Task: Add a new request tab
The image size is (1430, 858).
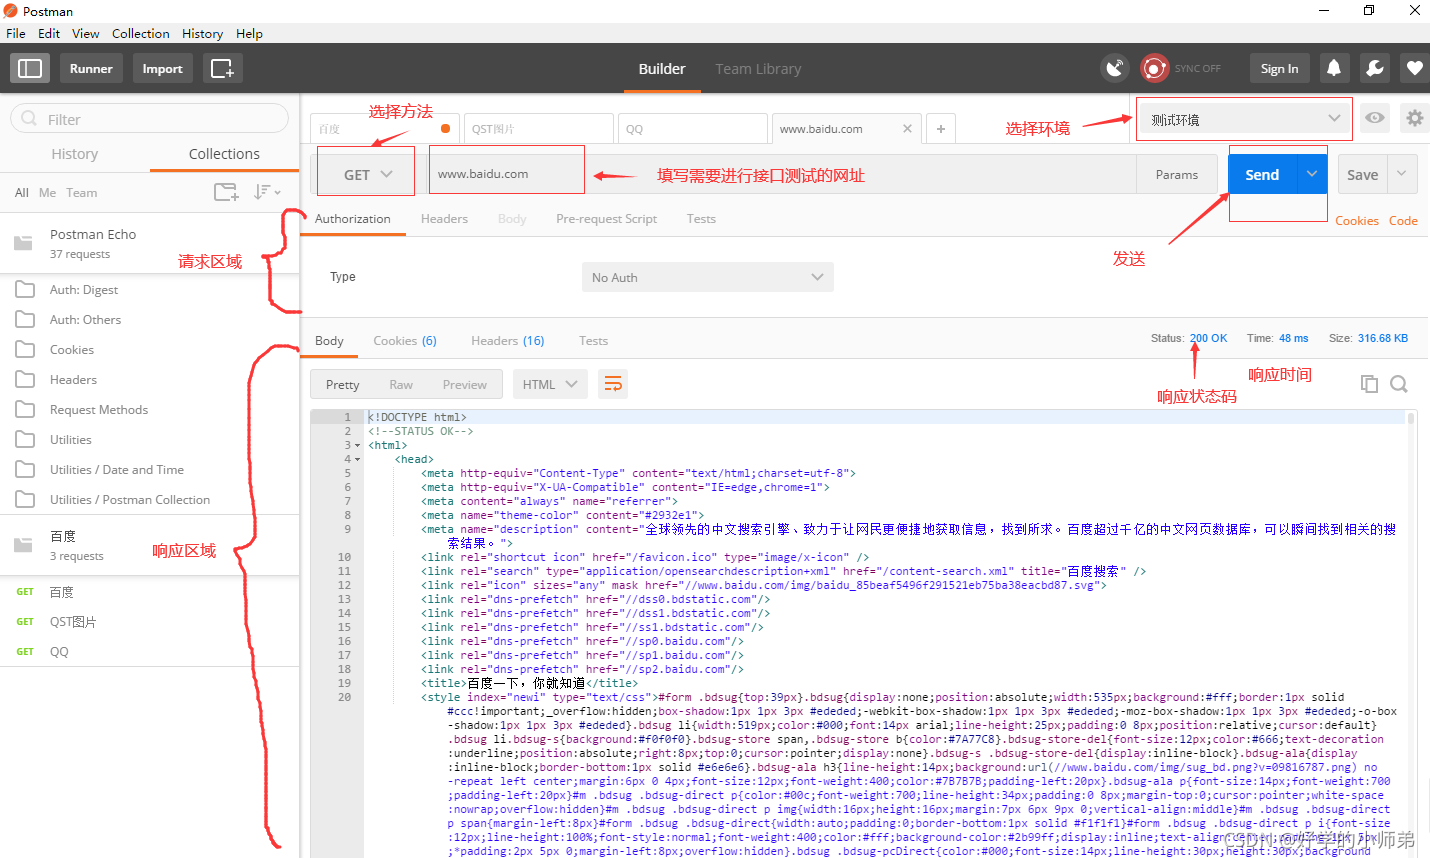Action: click(940, 129)
